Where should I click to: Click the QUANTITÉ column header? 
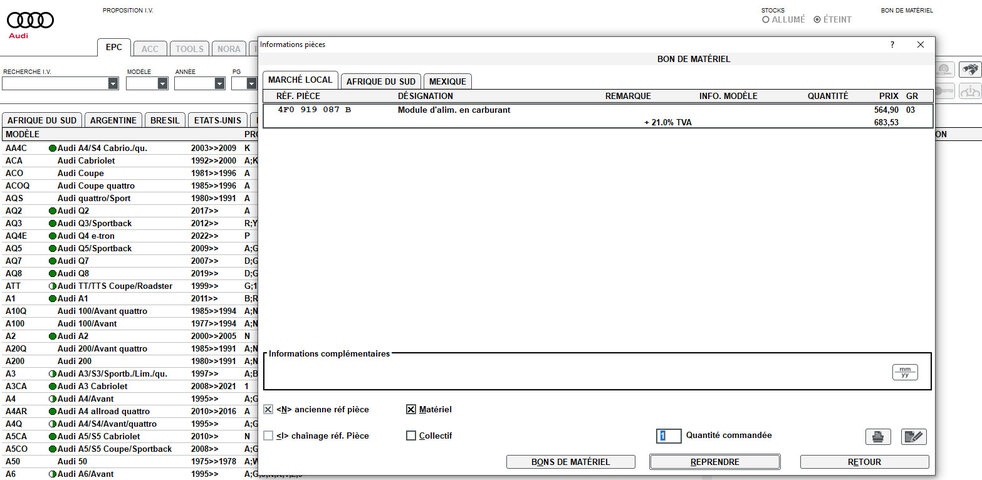[828, 96]
